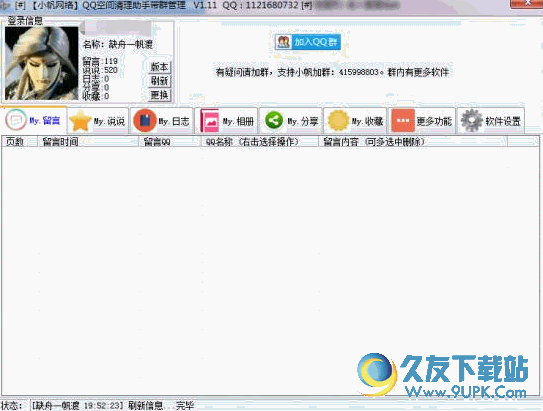Click the 版本 button
The image size is (543, 411).
click(159, 67)
